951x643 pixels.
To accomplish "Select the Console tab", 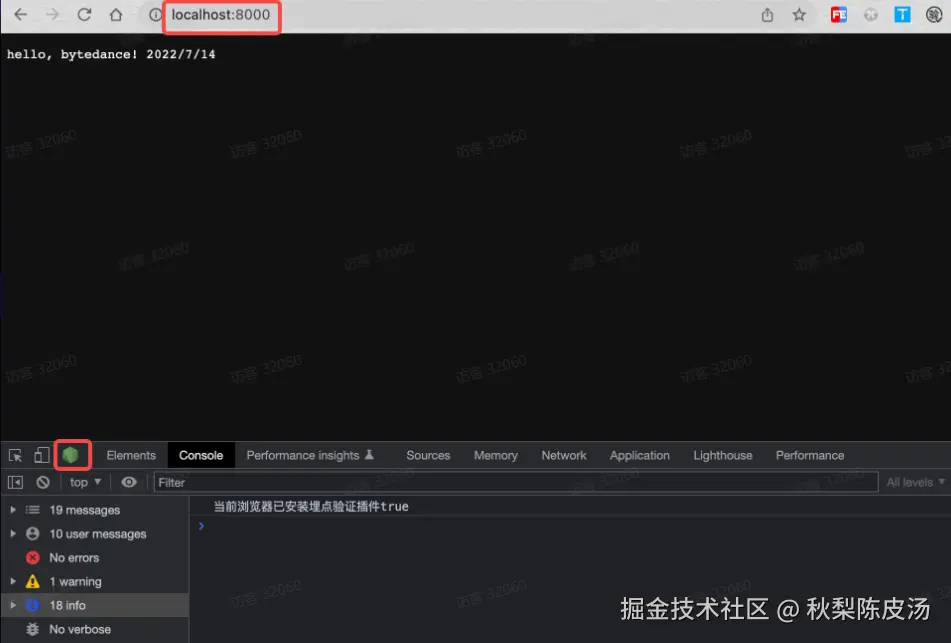I will click(201, 456).
